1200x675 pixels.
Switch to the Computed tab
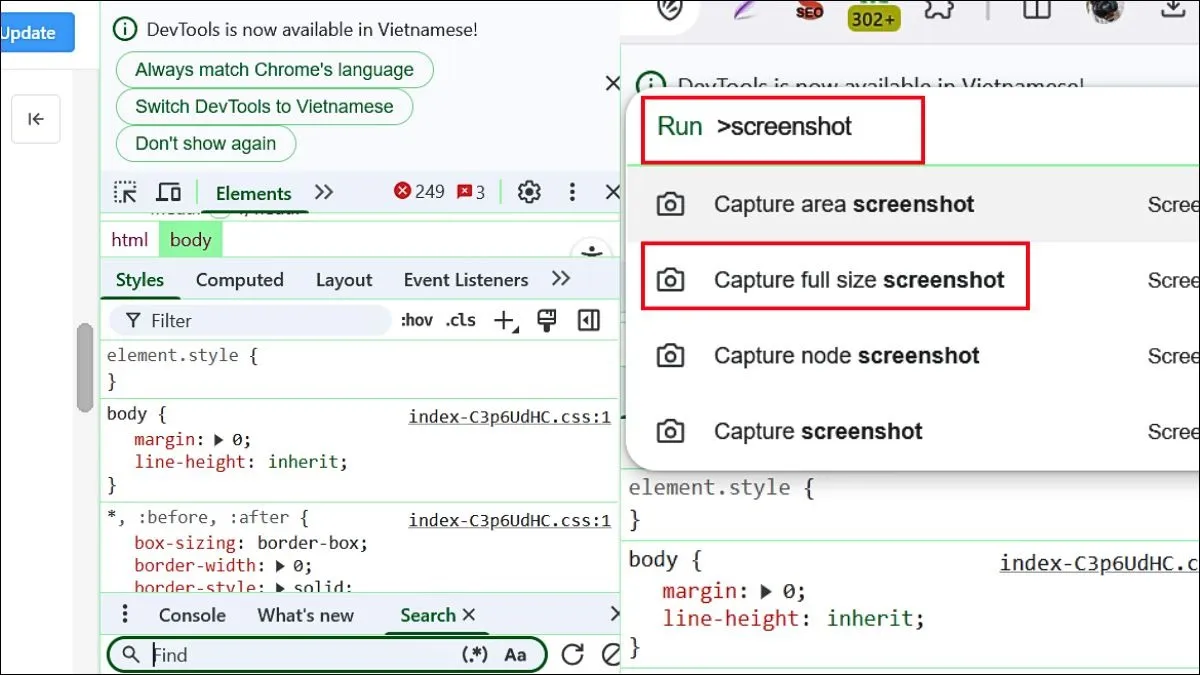239,279
